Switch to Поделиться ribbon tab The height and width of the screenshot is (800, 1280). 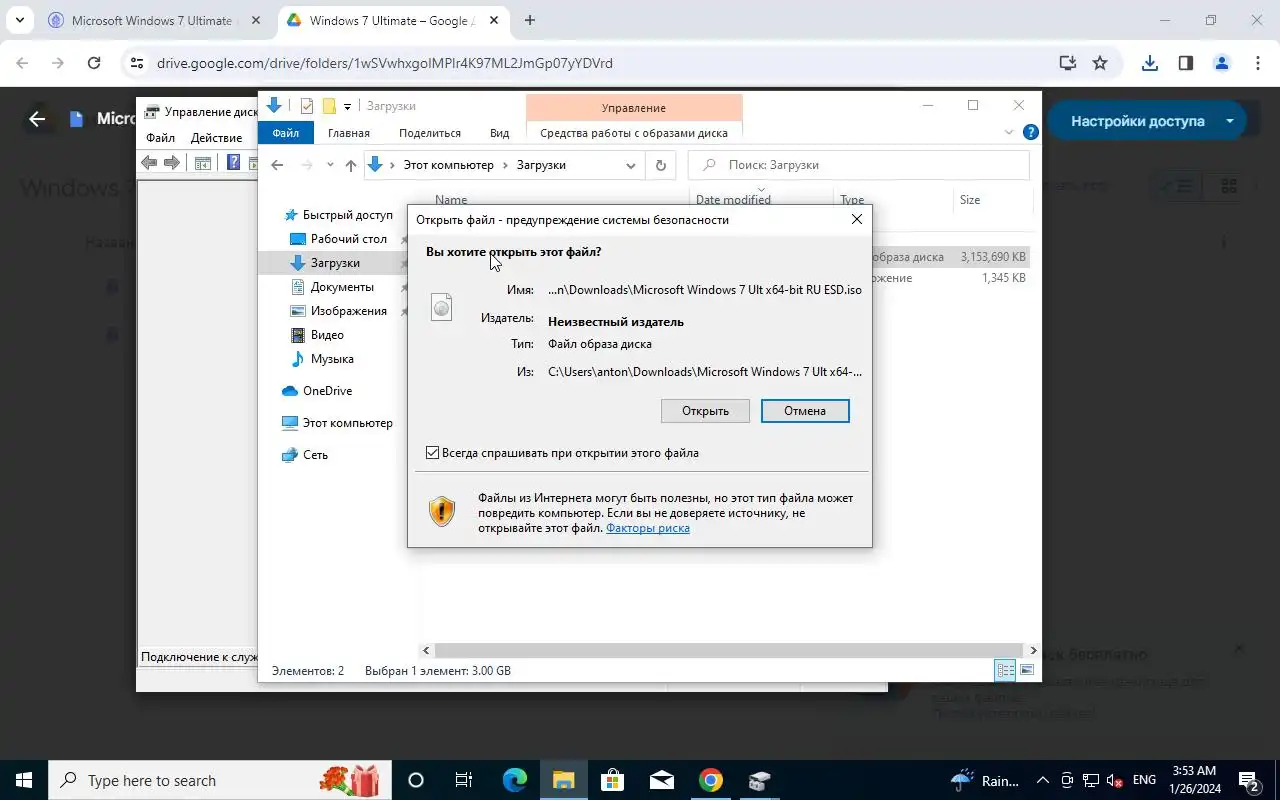click(430, 133)
